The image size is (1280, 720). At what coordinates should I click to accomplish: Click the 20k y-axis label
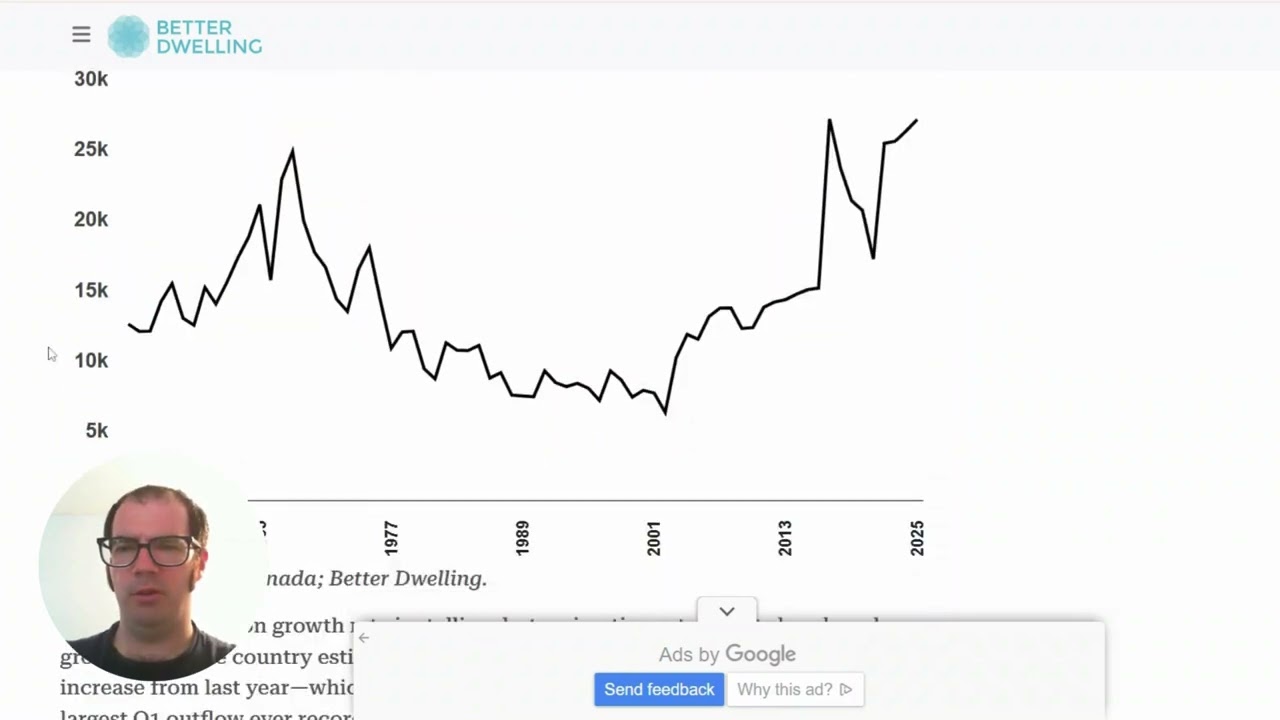pos(91,219)
